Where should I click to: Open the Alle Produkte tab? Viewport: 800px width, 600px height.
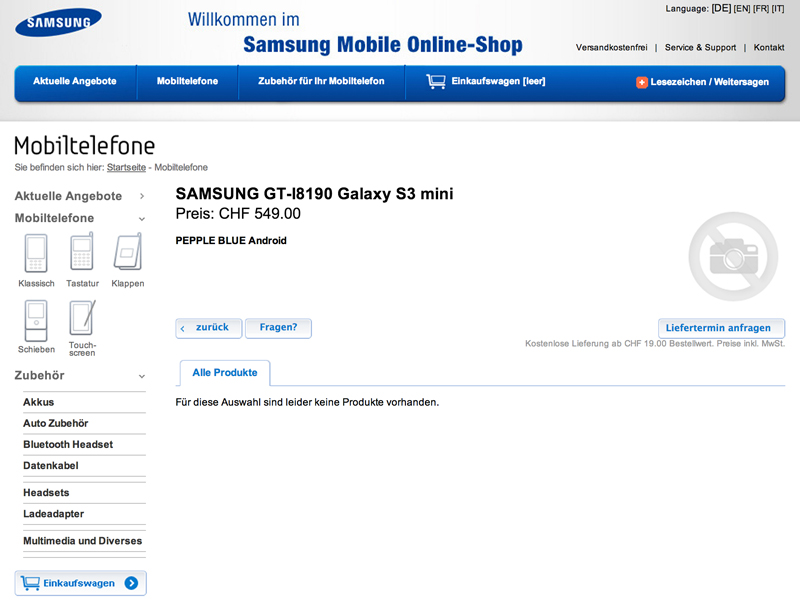tap(224, 373)
